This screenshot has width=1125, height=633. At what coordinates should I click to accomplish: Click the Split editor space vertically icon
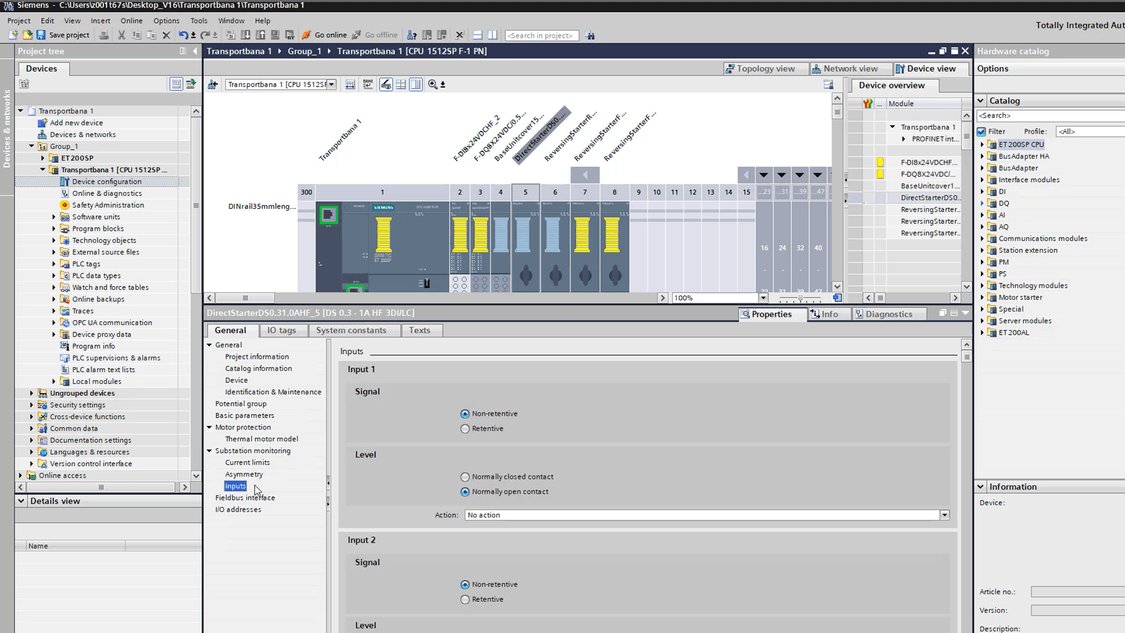[492, 34]
